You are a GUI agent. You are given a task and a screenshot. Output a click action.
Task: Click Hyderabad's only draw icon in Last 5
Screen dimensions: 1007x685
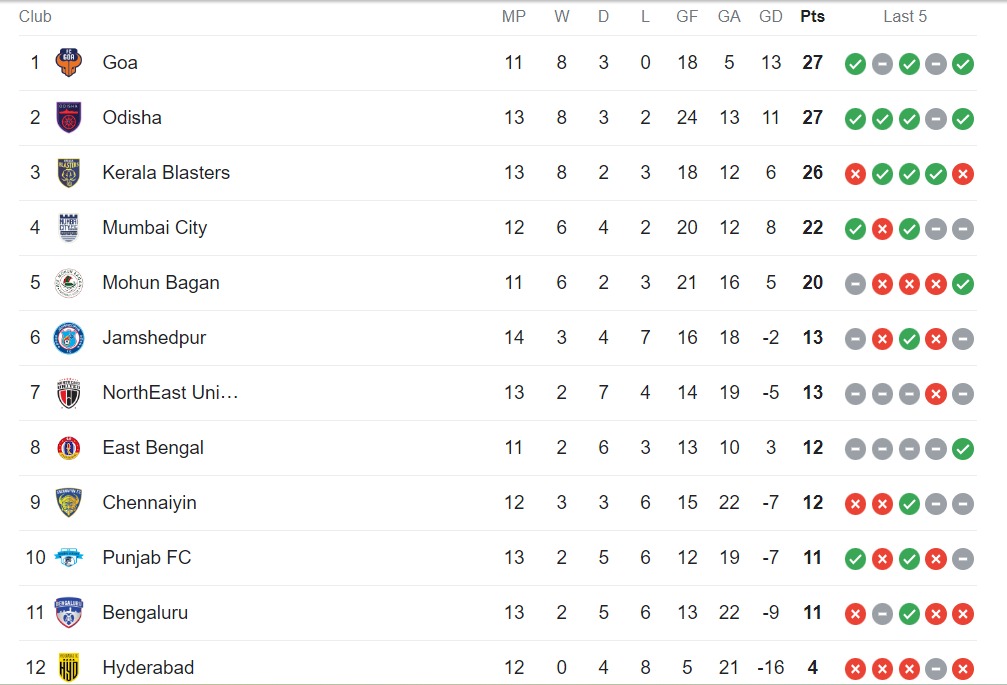click(936, 669)
